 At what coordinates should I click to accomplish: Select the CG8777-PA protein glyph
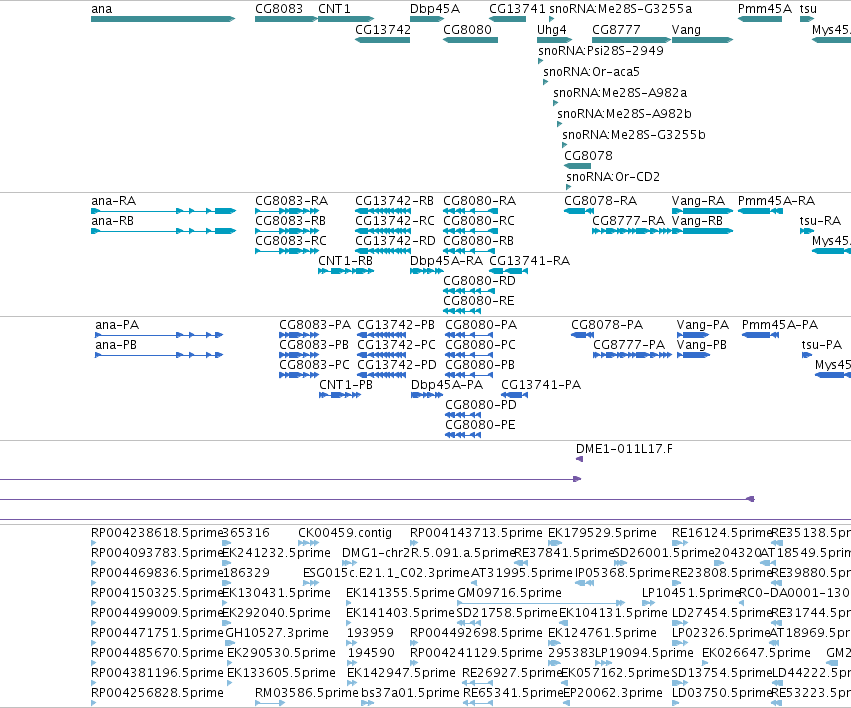(632, 355)
